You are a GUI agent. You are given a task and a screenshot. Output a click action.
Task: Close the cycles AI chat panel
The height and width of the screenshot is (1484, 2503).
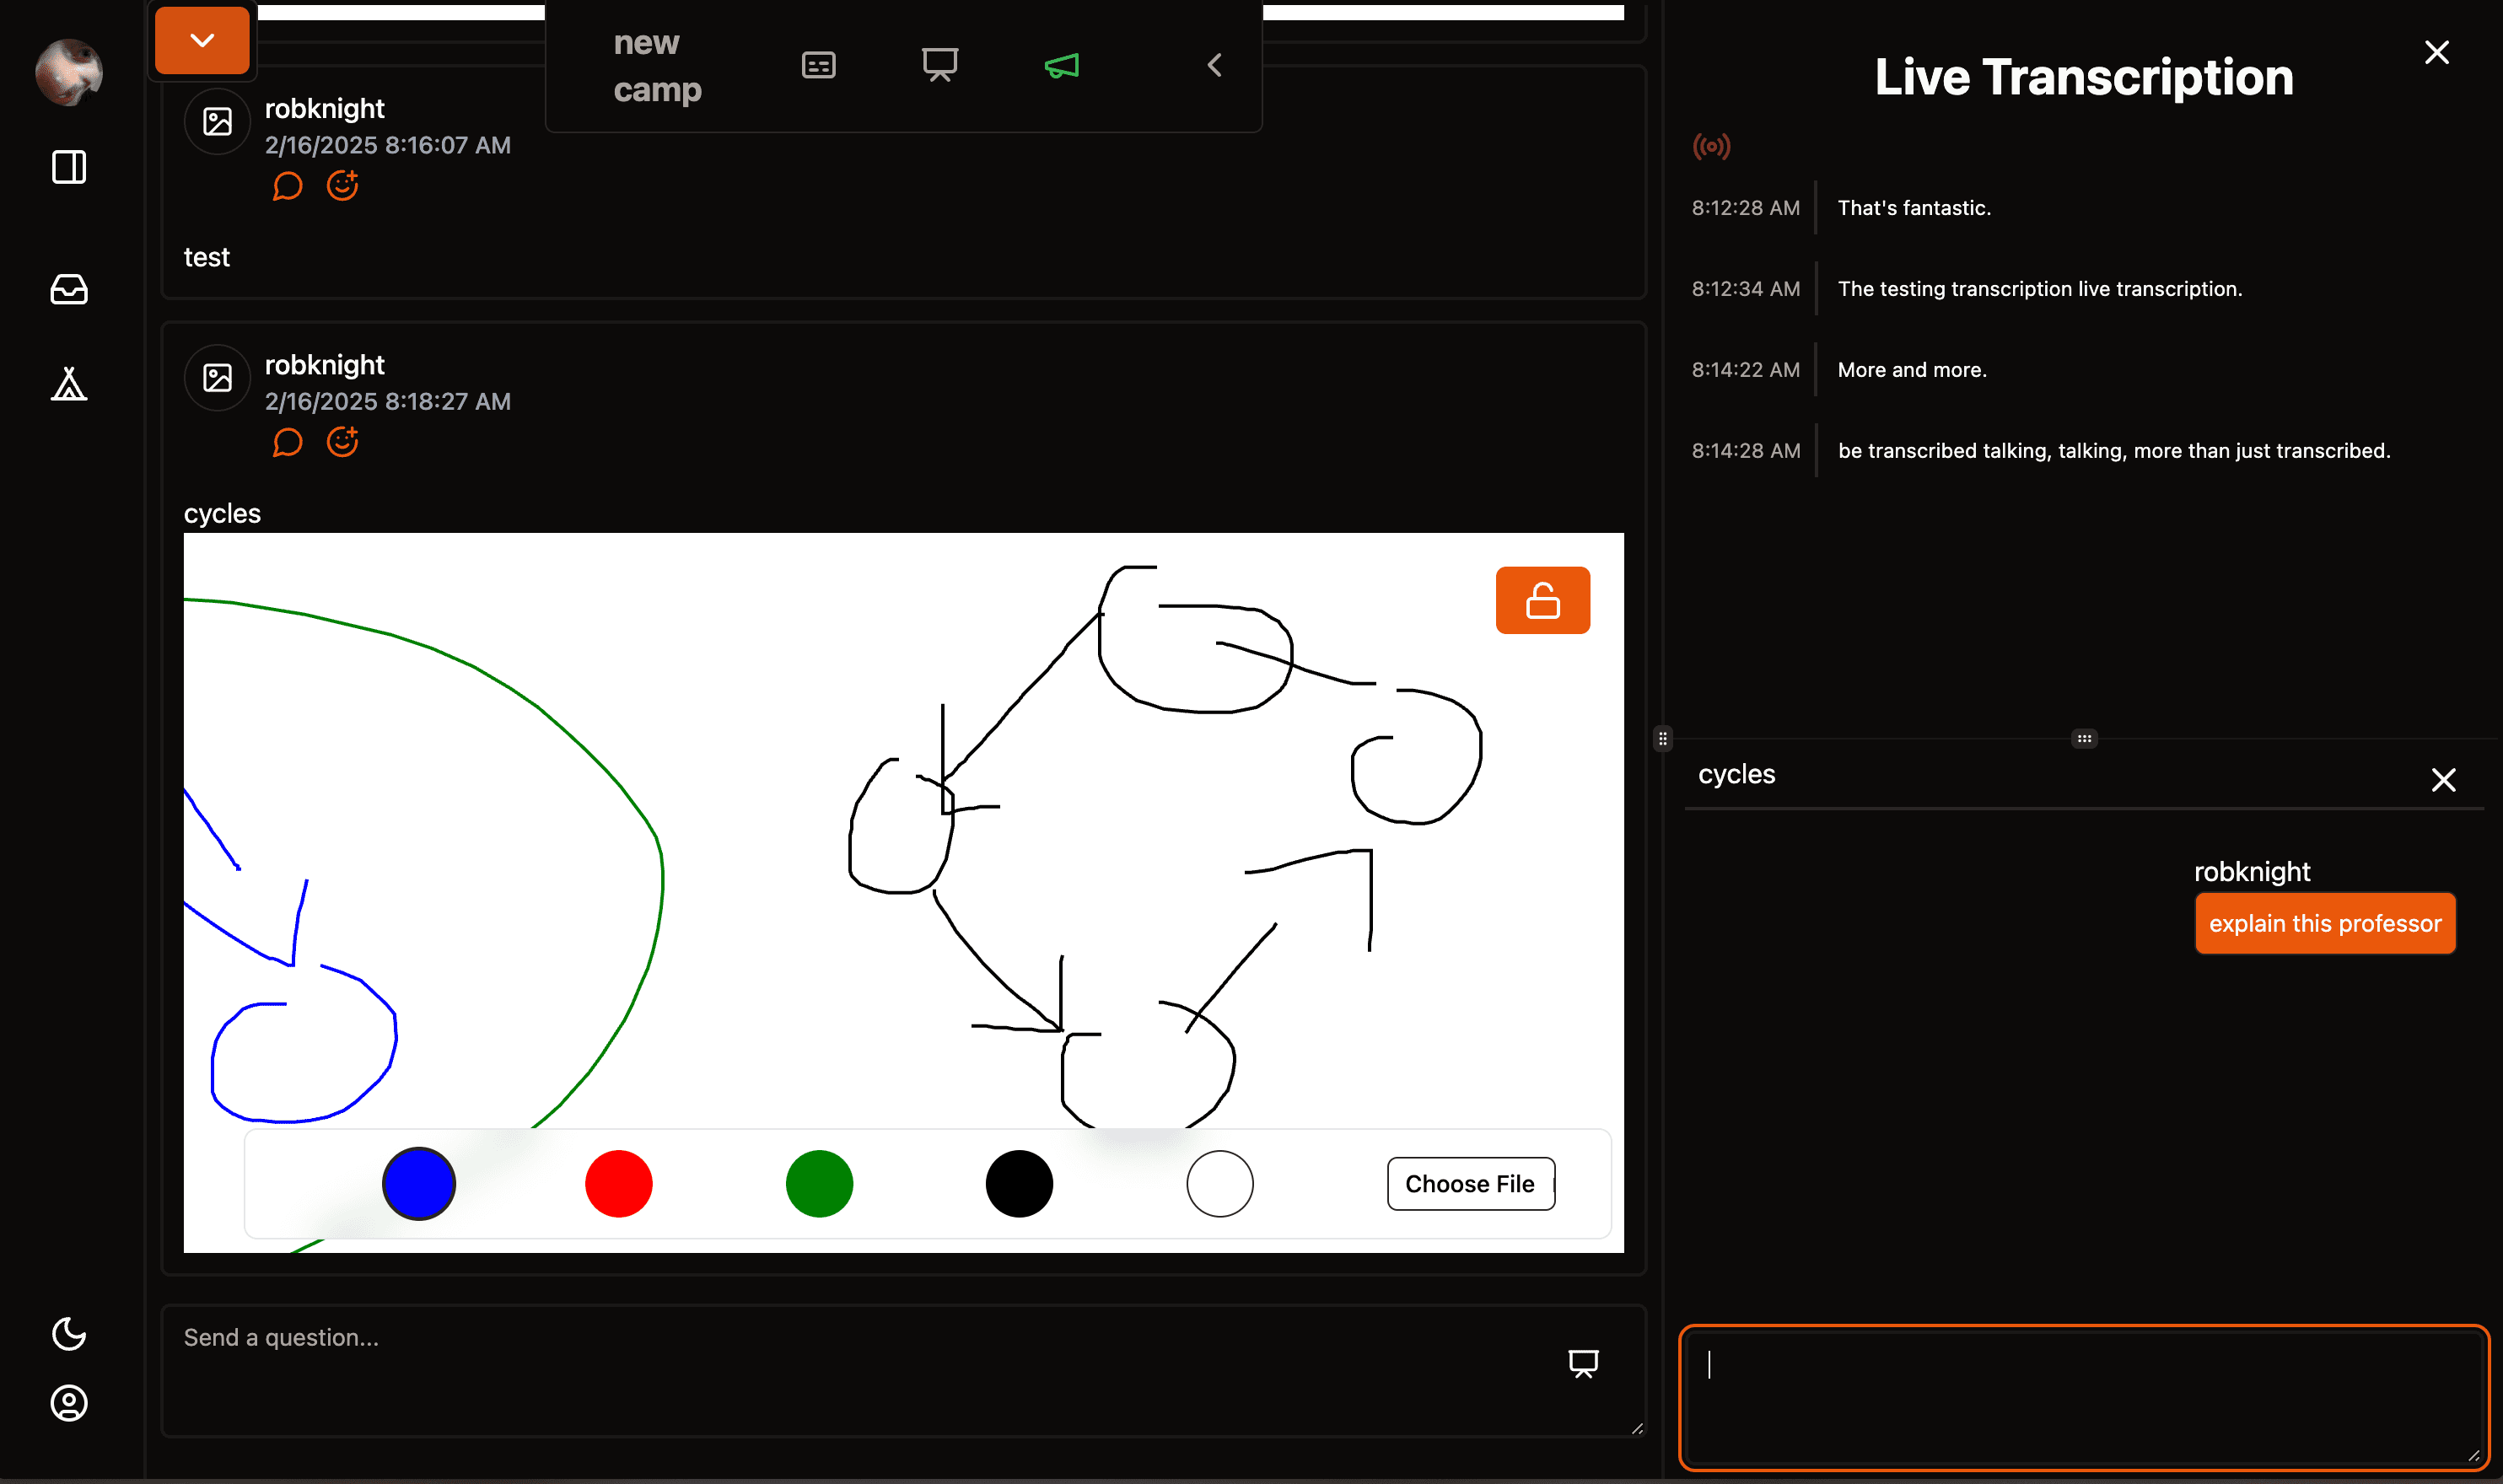pyautogui.click(x=2443, y=779)
